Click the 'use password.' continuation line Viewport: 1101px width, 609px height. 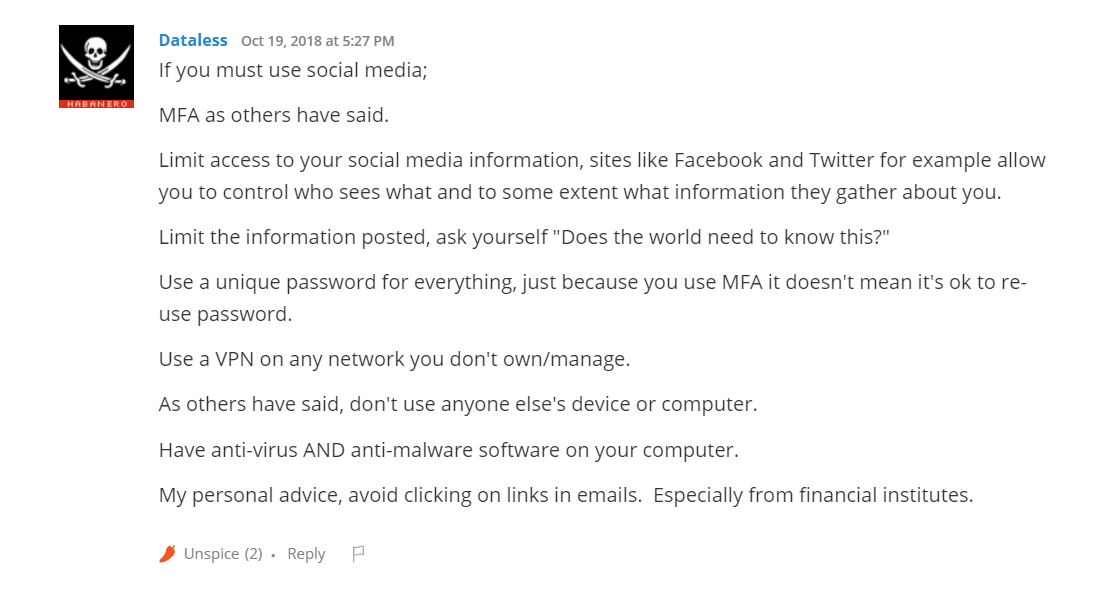tap(225, 314)
